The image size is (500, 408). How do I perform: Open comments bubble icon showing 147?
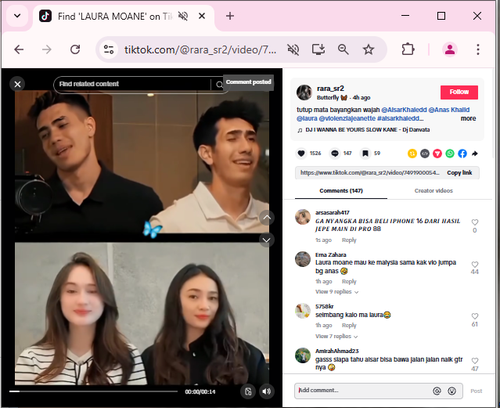pos(335,153)
